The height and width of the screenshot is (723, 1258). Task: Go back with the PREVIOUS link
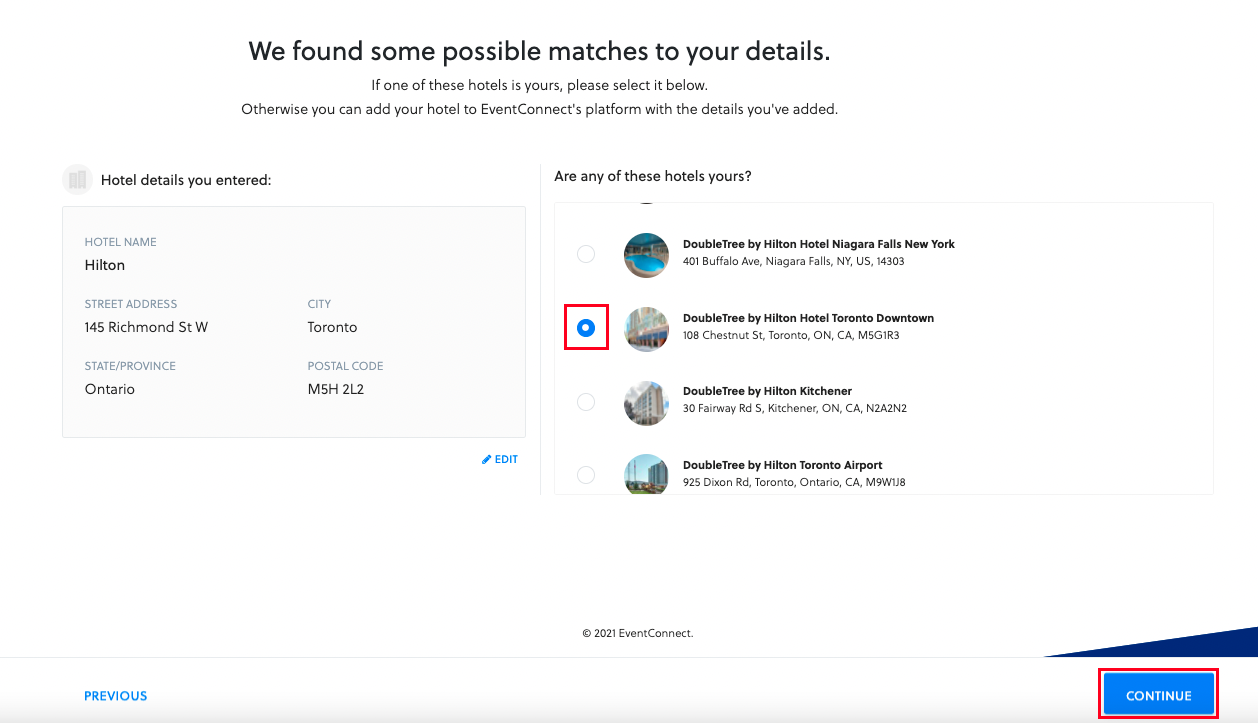tap(115, 696)
